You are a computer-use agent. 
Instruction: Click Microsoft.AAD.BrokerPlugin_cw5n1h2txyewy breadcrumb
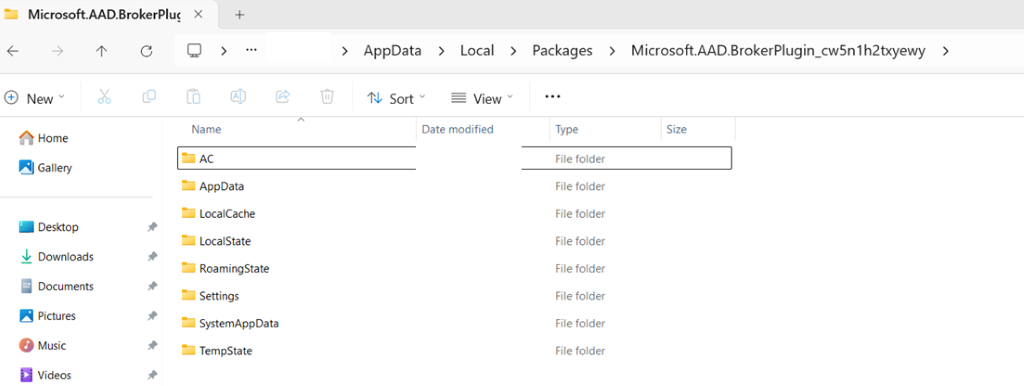tap(778, 51)
